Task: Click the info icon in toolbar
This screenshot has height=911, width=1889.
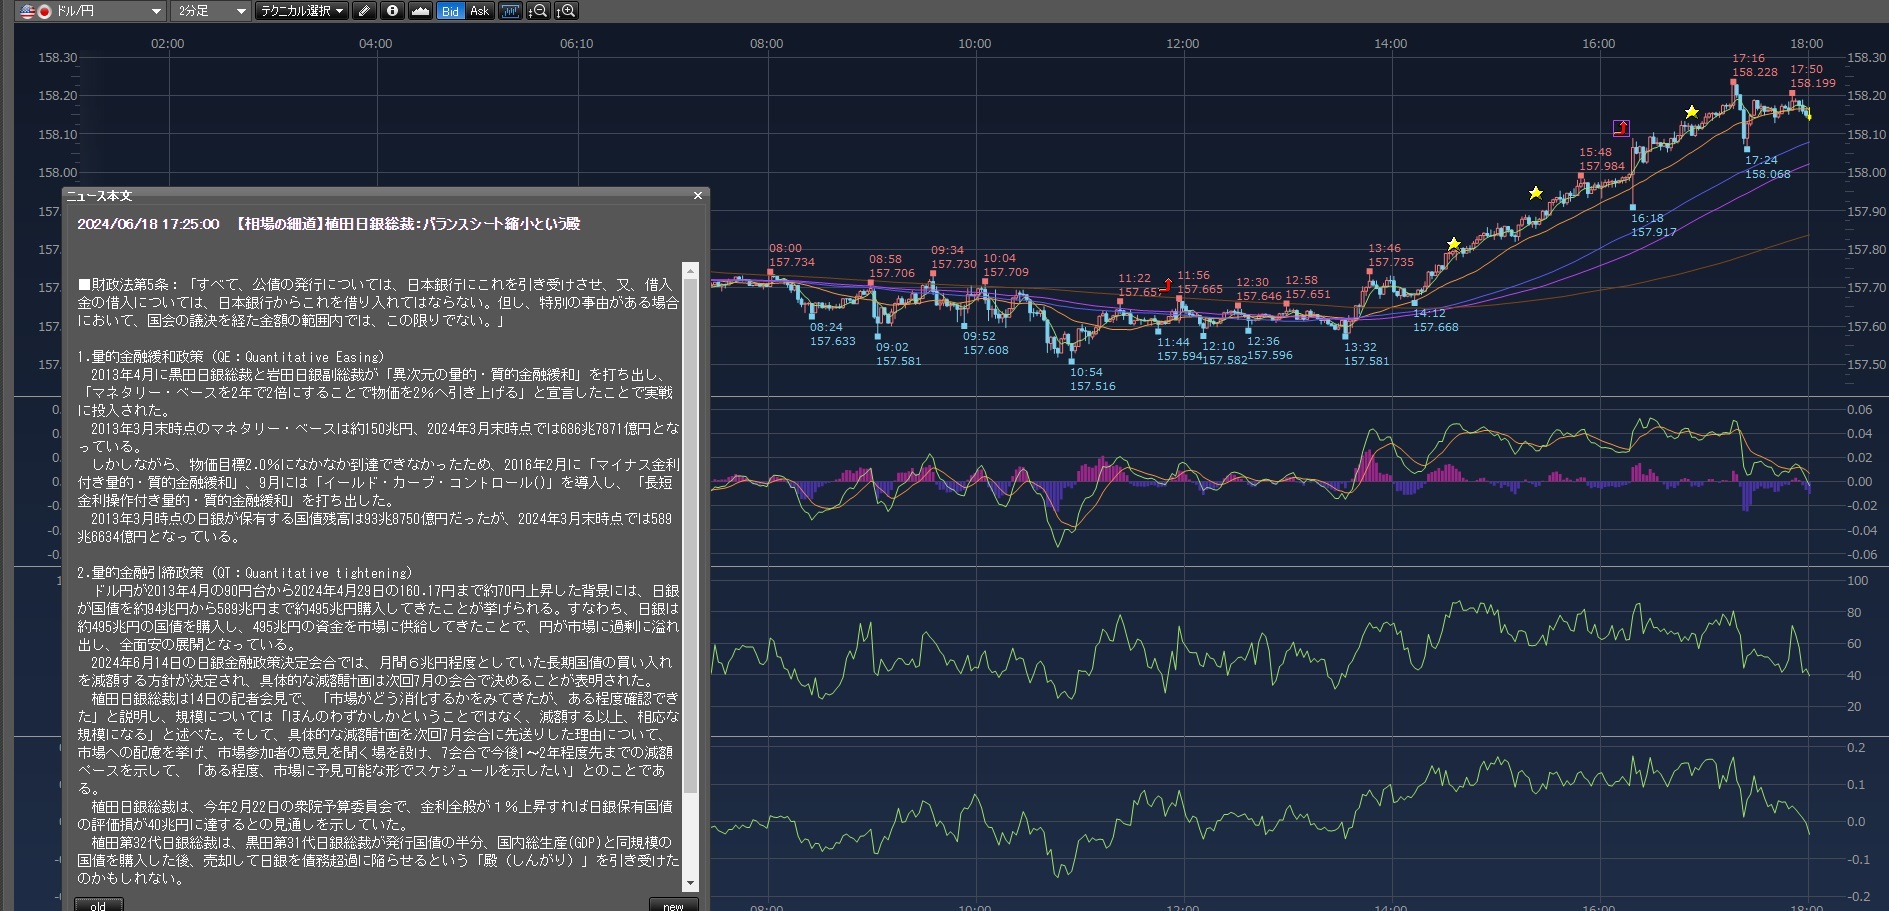Action: (392, 11)
